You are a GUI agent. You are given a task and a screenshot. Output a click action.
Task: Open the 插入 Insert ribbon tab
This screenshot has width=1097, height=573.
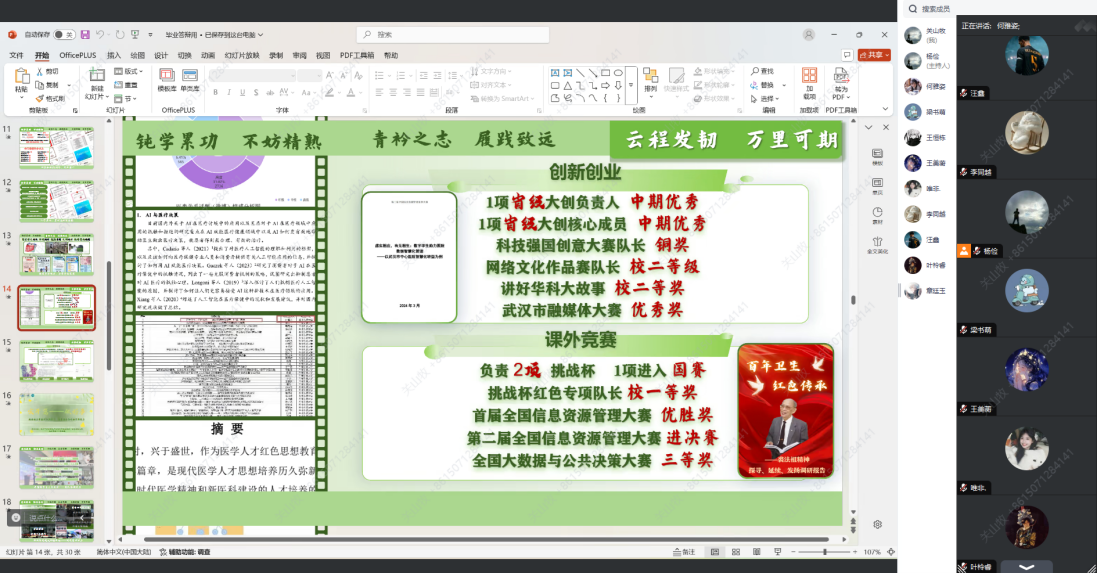coord(114,55)
